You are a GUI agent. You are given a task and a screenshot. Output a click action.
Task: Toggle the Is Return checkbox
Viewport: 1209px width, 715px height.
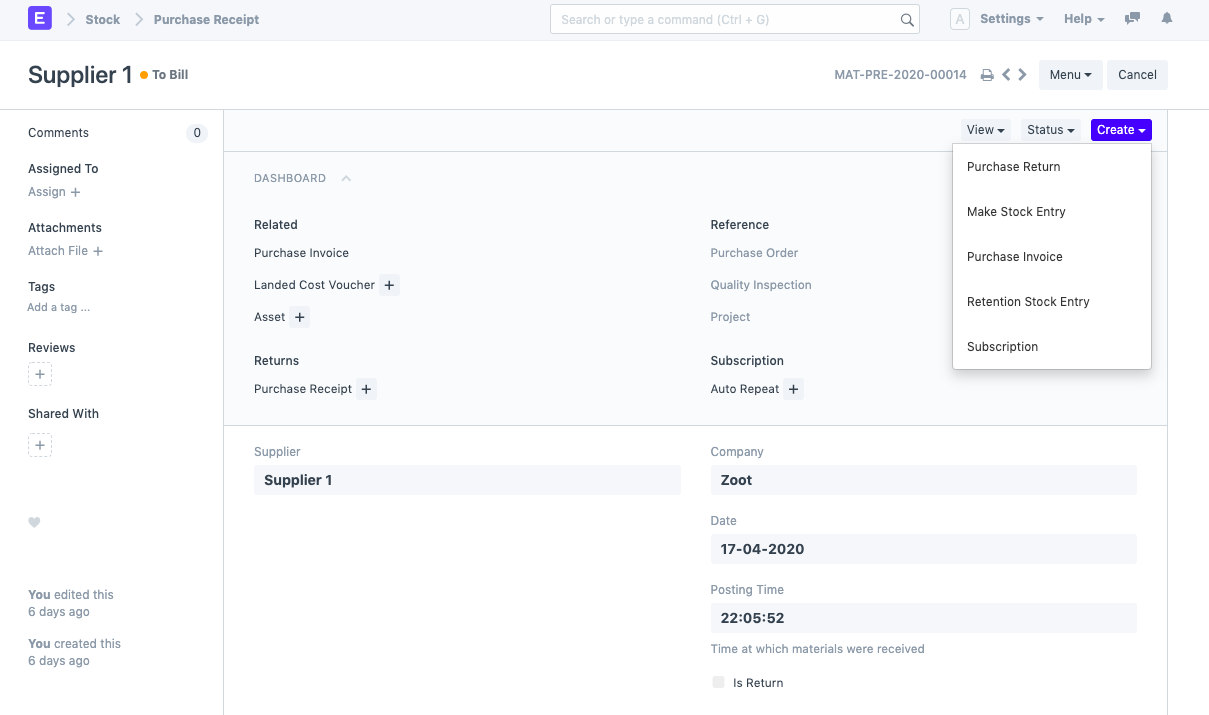(x=718, y=683)
